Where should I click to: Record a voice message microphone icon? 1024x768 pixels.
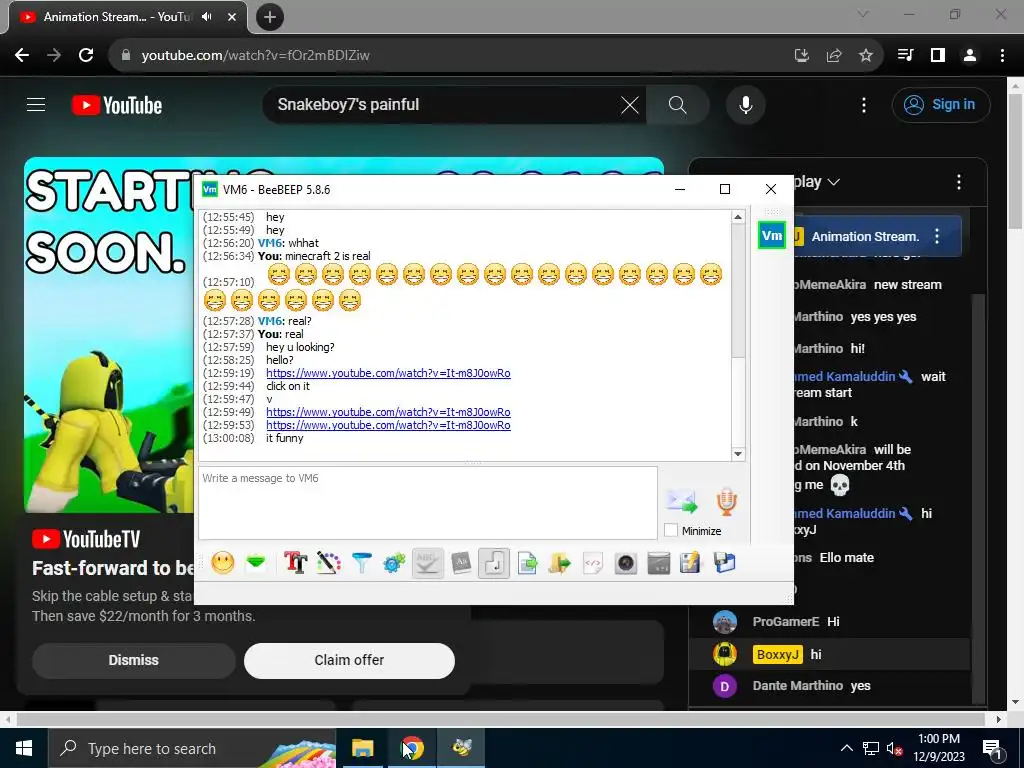click(726, 502)
